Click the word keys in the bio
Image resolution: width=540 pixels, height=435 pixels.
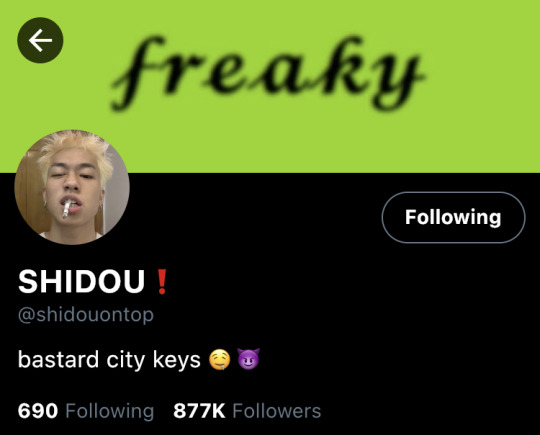(x=177, y=361)
